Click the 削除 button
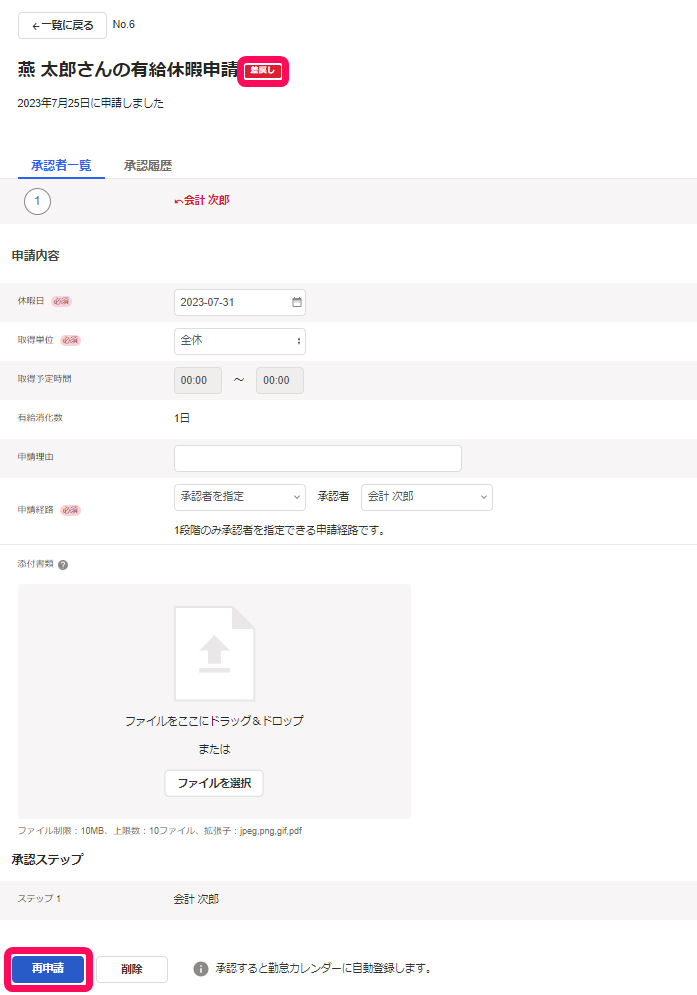Image resolution: width=697 pixels, height=995 pixels. coord(132,969)
